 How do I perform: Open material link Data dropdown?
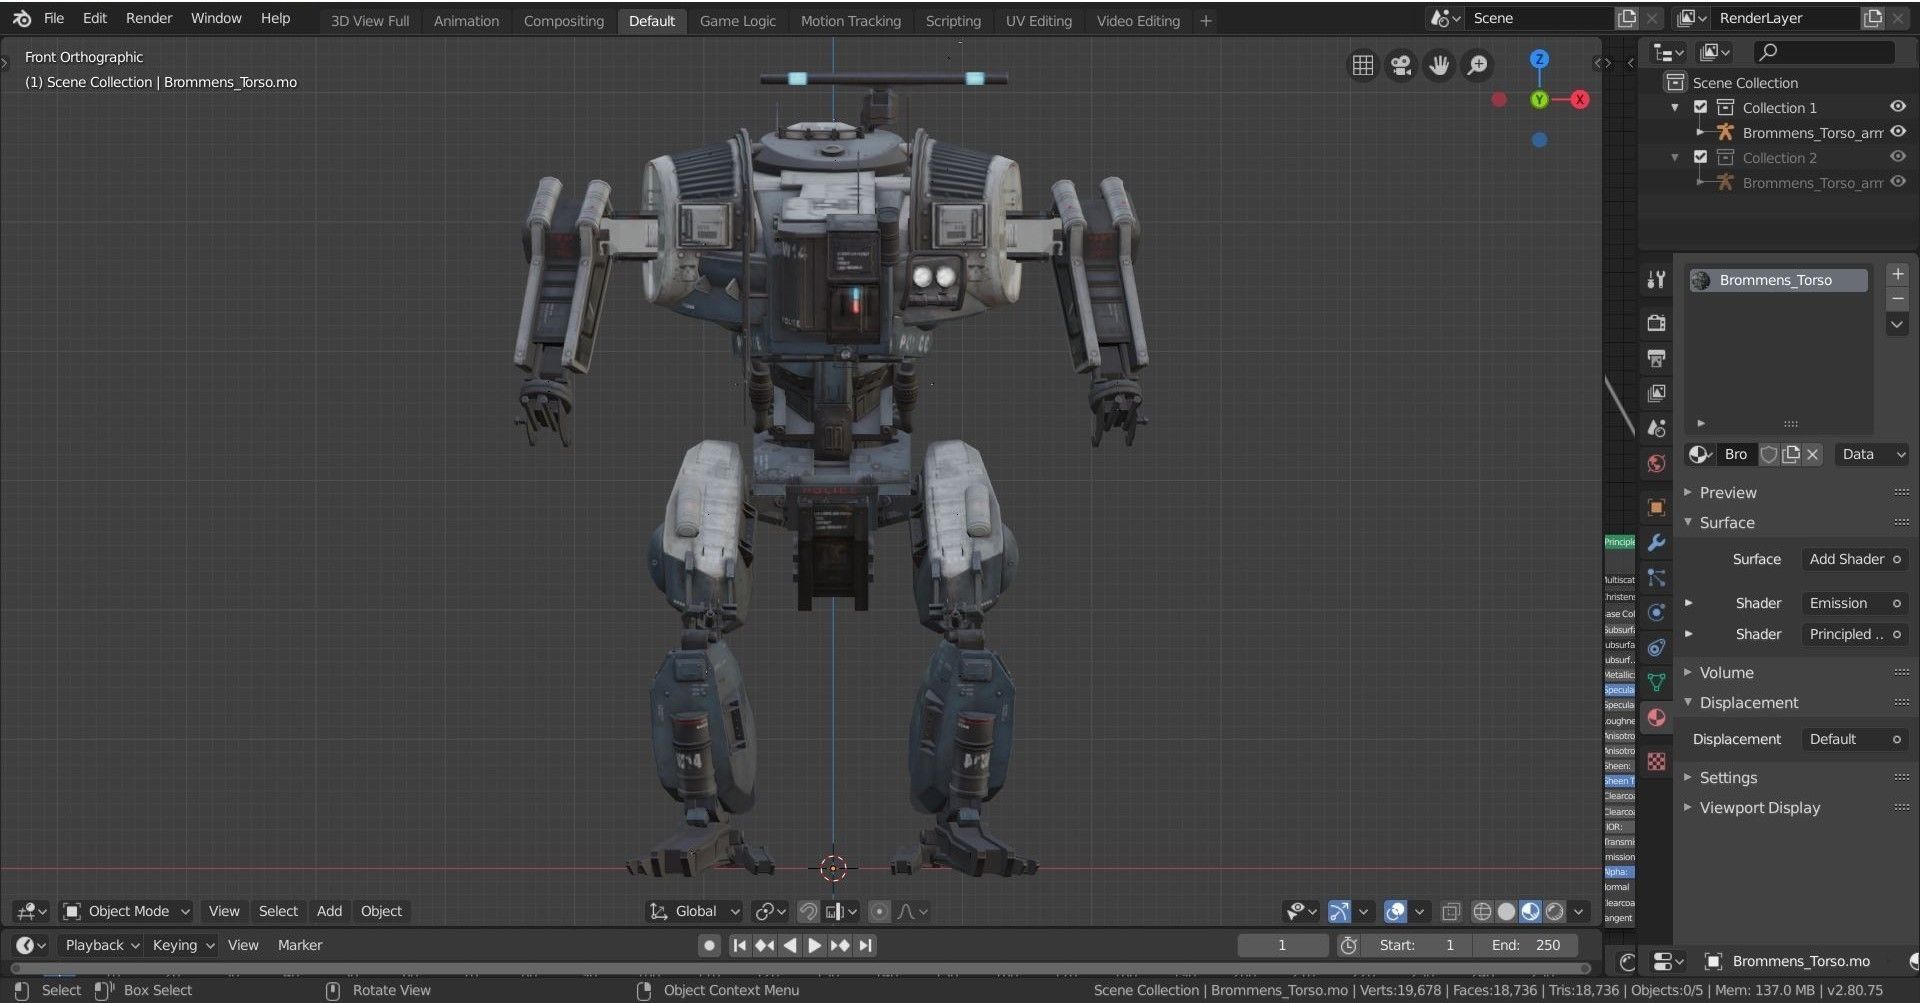(1871, 454)
